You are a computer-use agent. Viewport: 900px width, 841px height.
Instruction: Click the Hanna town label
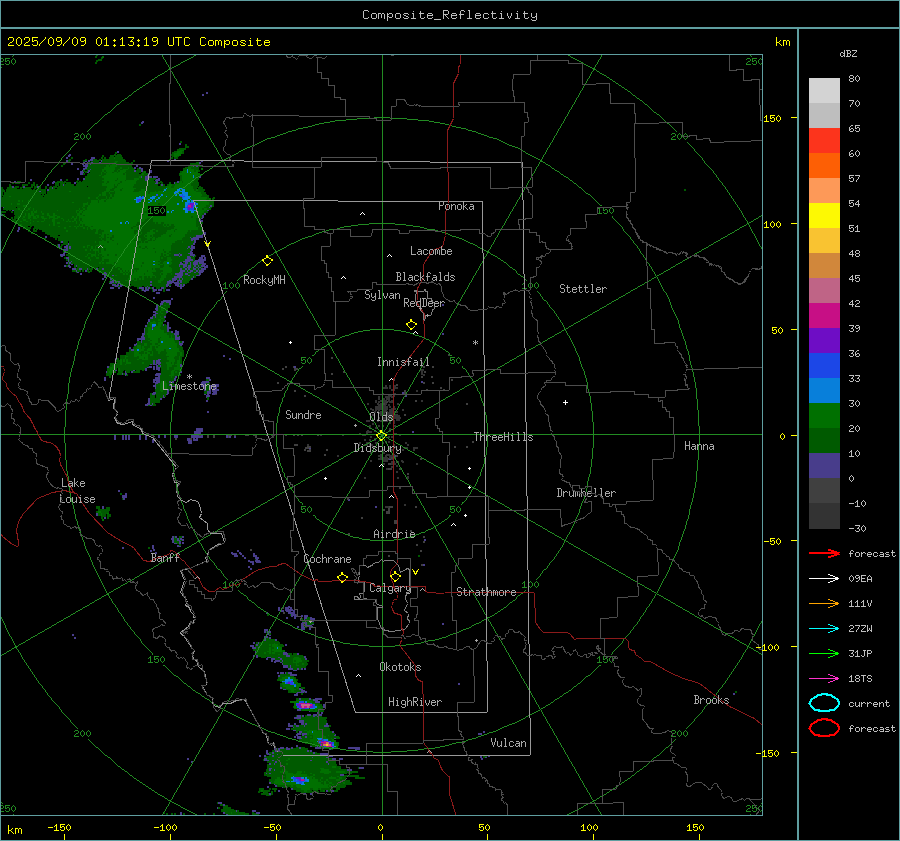tap(699, 446)
